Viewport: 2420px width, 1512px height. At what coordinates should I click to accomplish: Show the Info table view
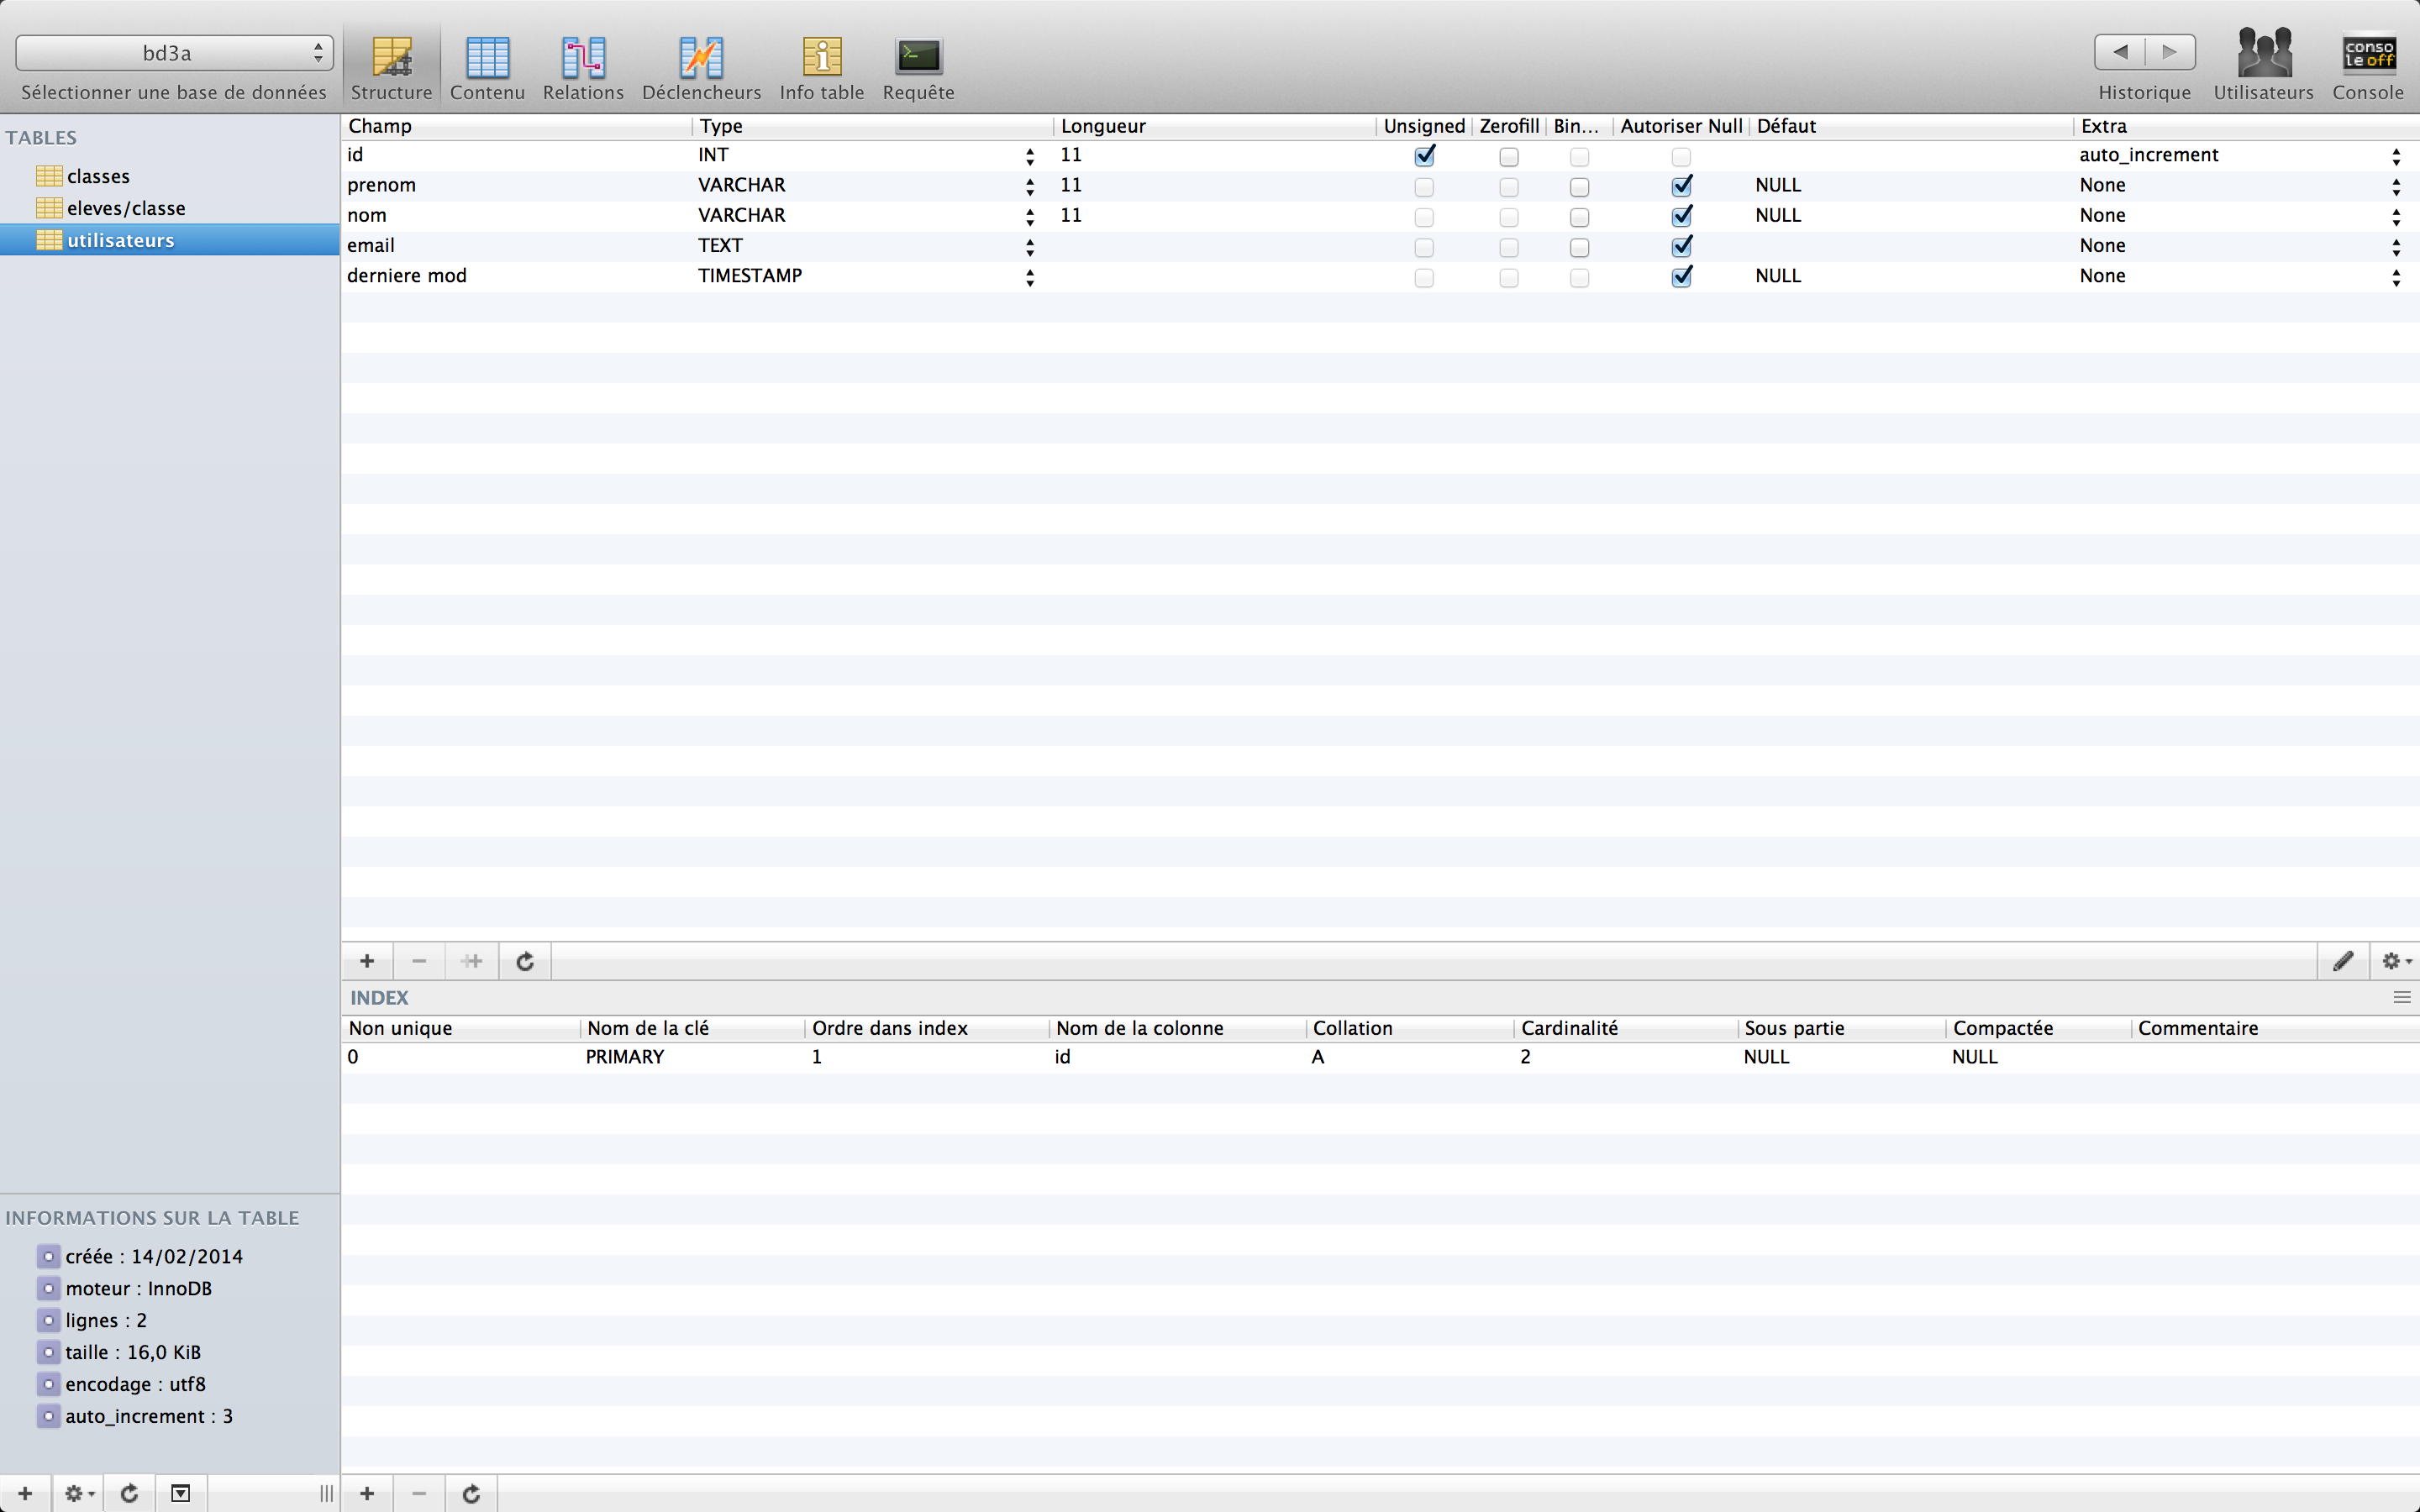[x=821, y=68]
